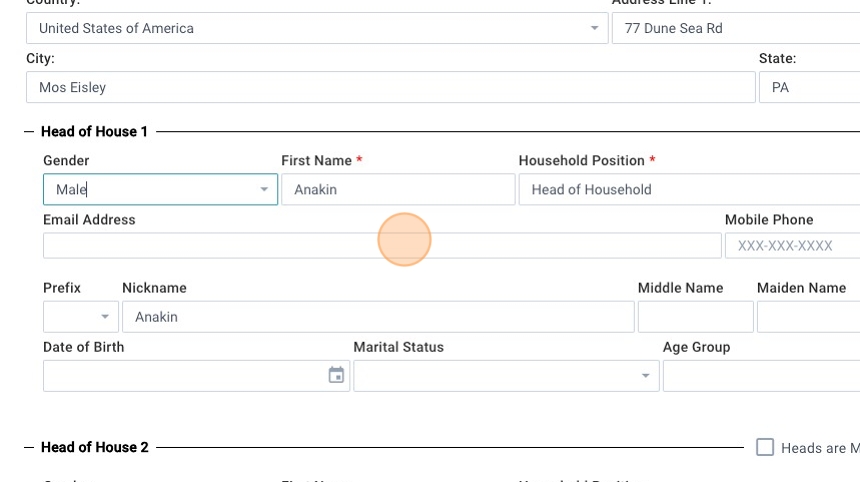Viewport: 860px width, 482px height.
Task: Click the State field showing PA
Action: click(808, 88)
